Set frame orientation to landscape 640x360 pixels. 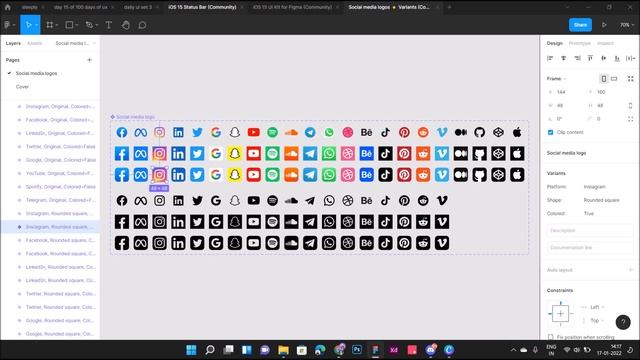click(614, 78)
